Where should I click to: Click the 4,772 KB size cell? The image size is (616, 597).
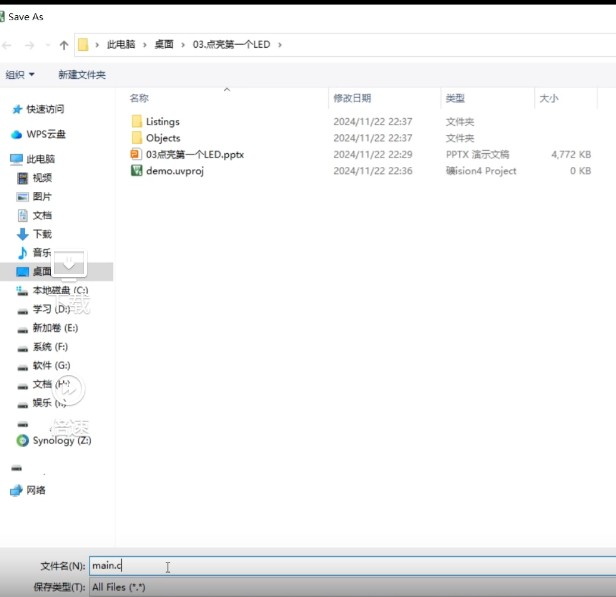pos(571,154)
